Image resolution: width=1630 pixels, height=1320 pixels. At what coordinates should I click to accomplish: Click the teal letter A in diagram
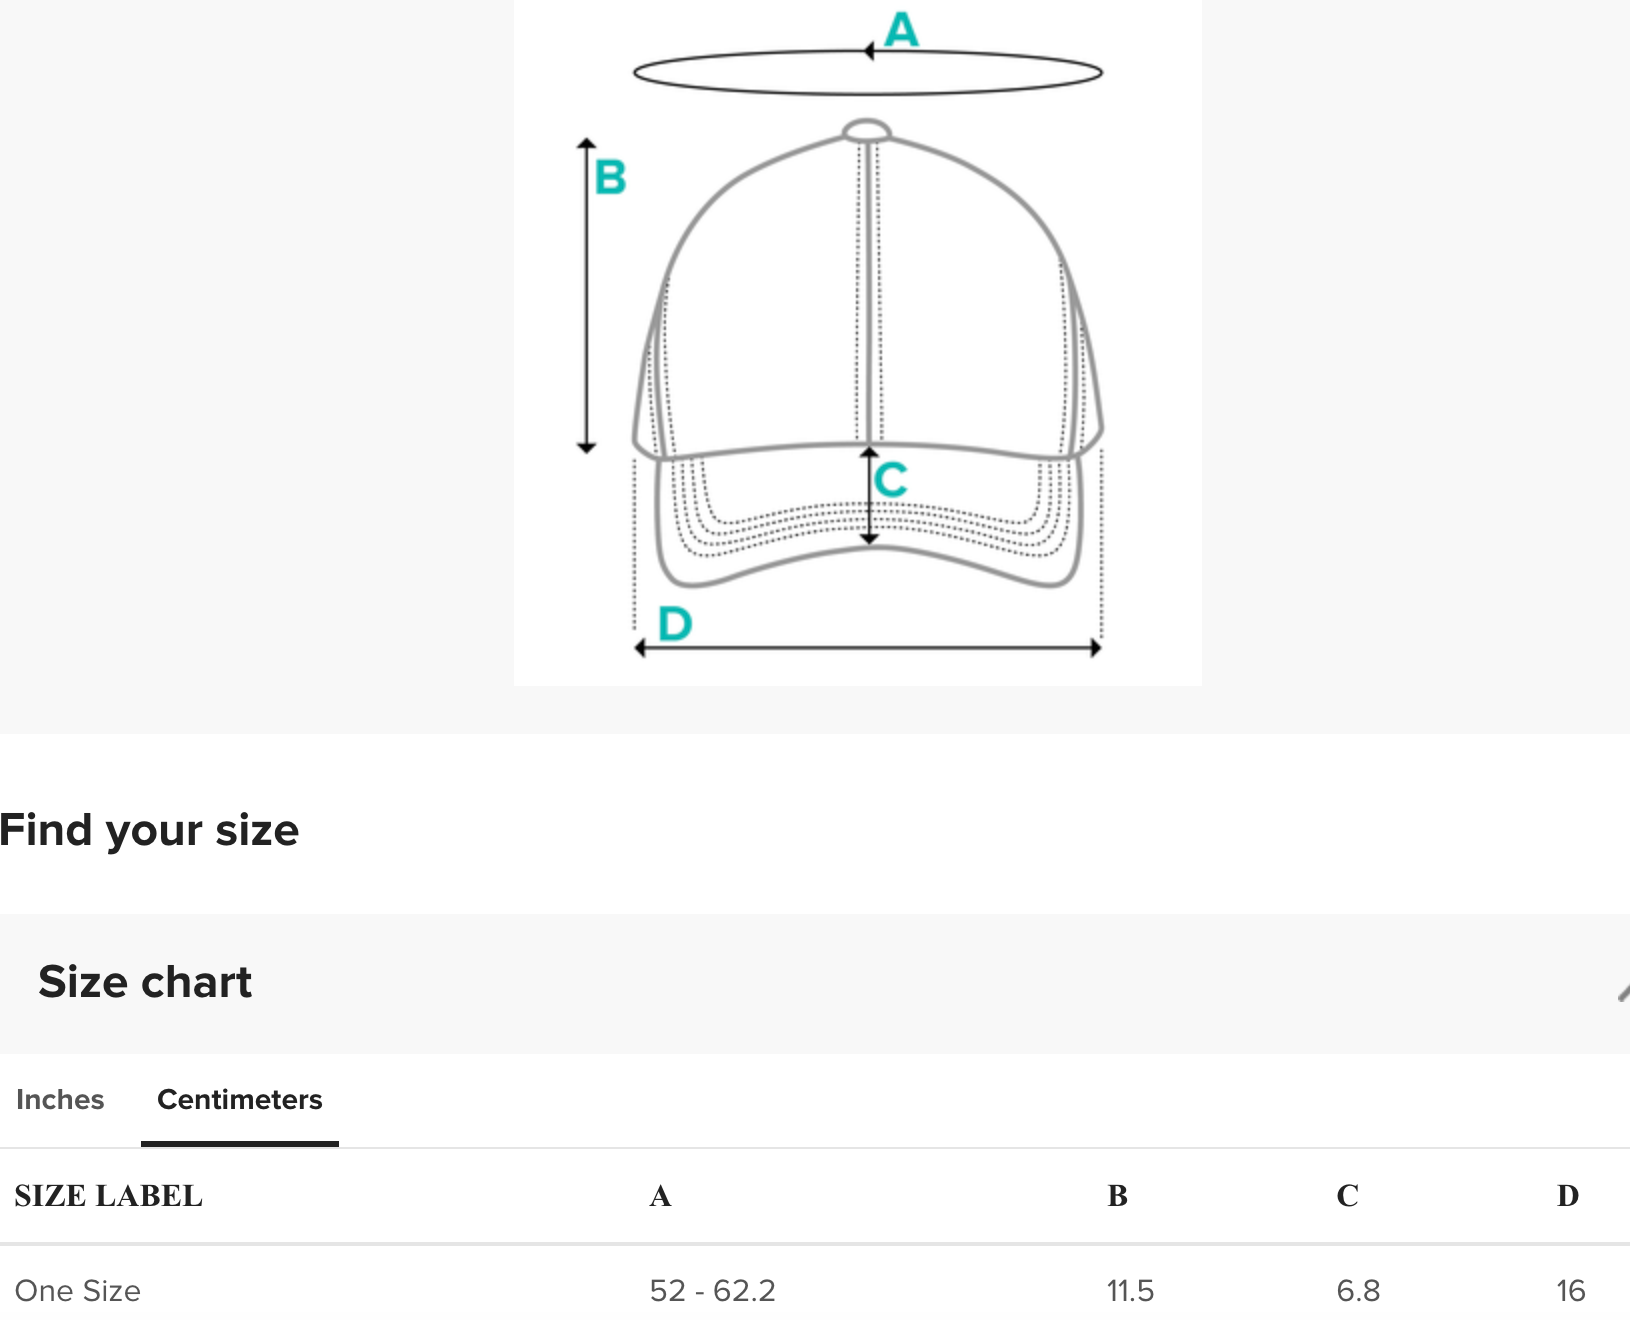pos(901,30)
